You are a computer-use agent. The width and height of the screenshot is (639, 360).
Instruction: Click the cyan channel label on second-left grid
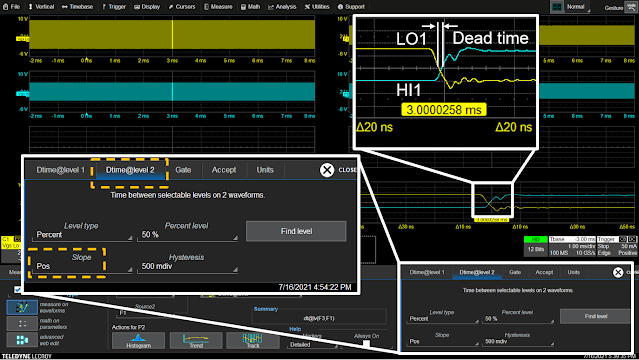(x=23, y=94)
